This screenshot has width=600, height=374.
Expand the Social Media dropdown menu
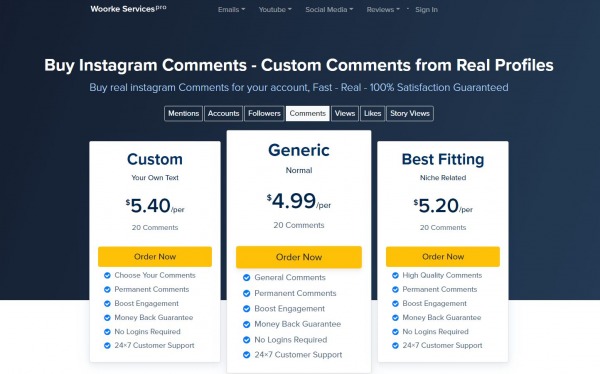[329, 10]
